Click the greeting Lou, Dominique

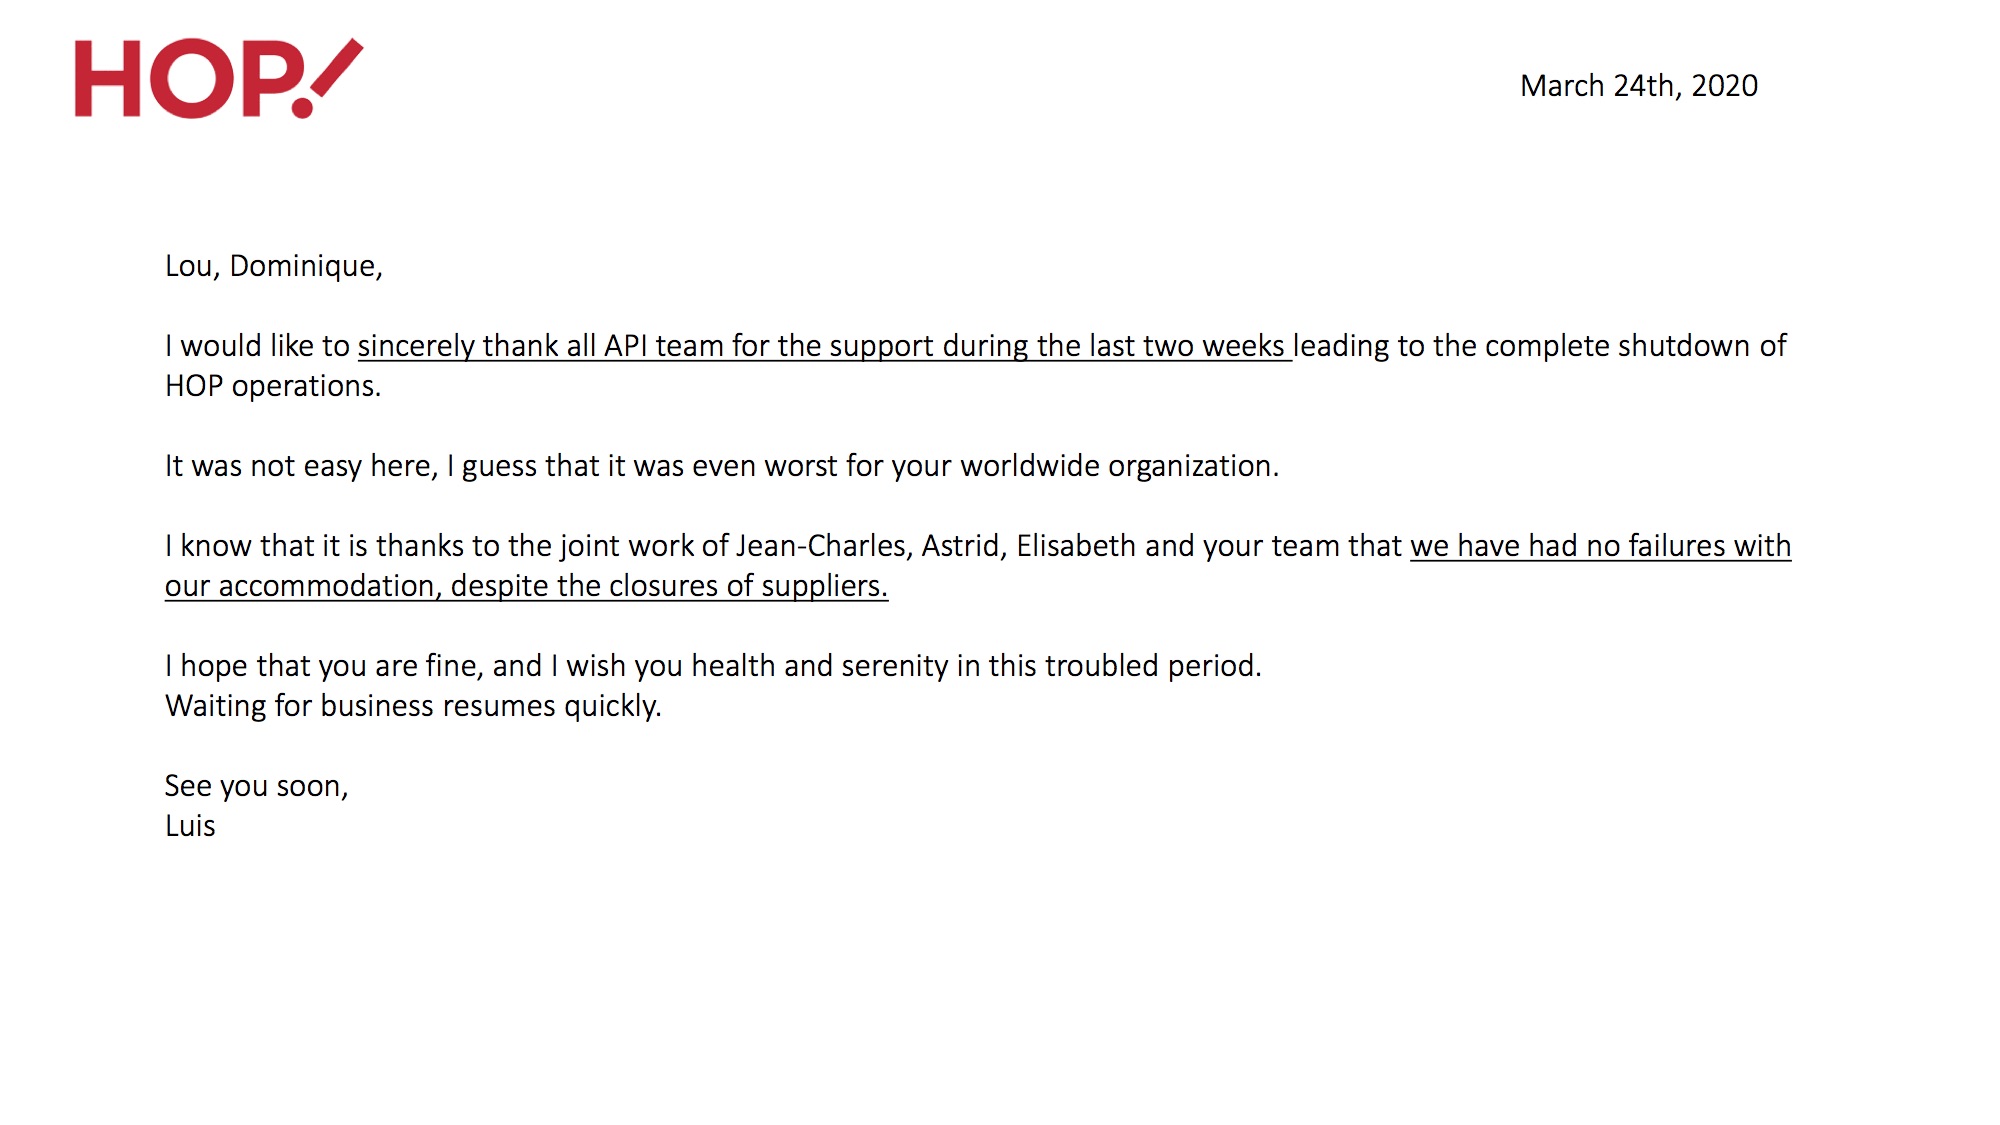click(x=274, y=266)
